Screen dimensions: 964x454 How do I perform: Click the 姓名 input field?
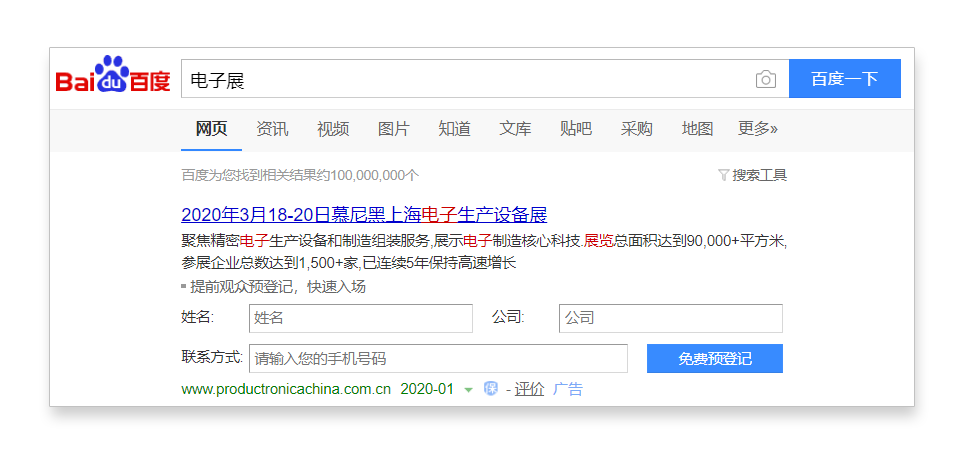[x=361, y=318]
